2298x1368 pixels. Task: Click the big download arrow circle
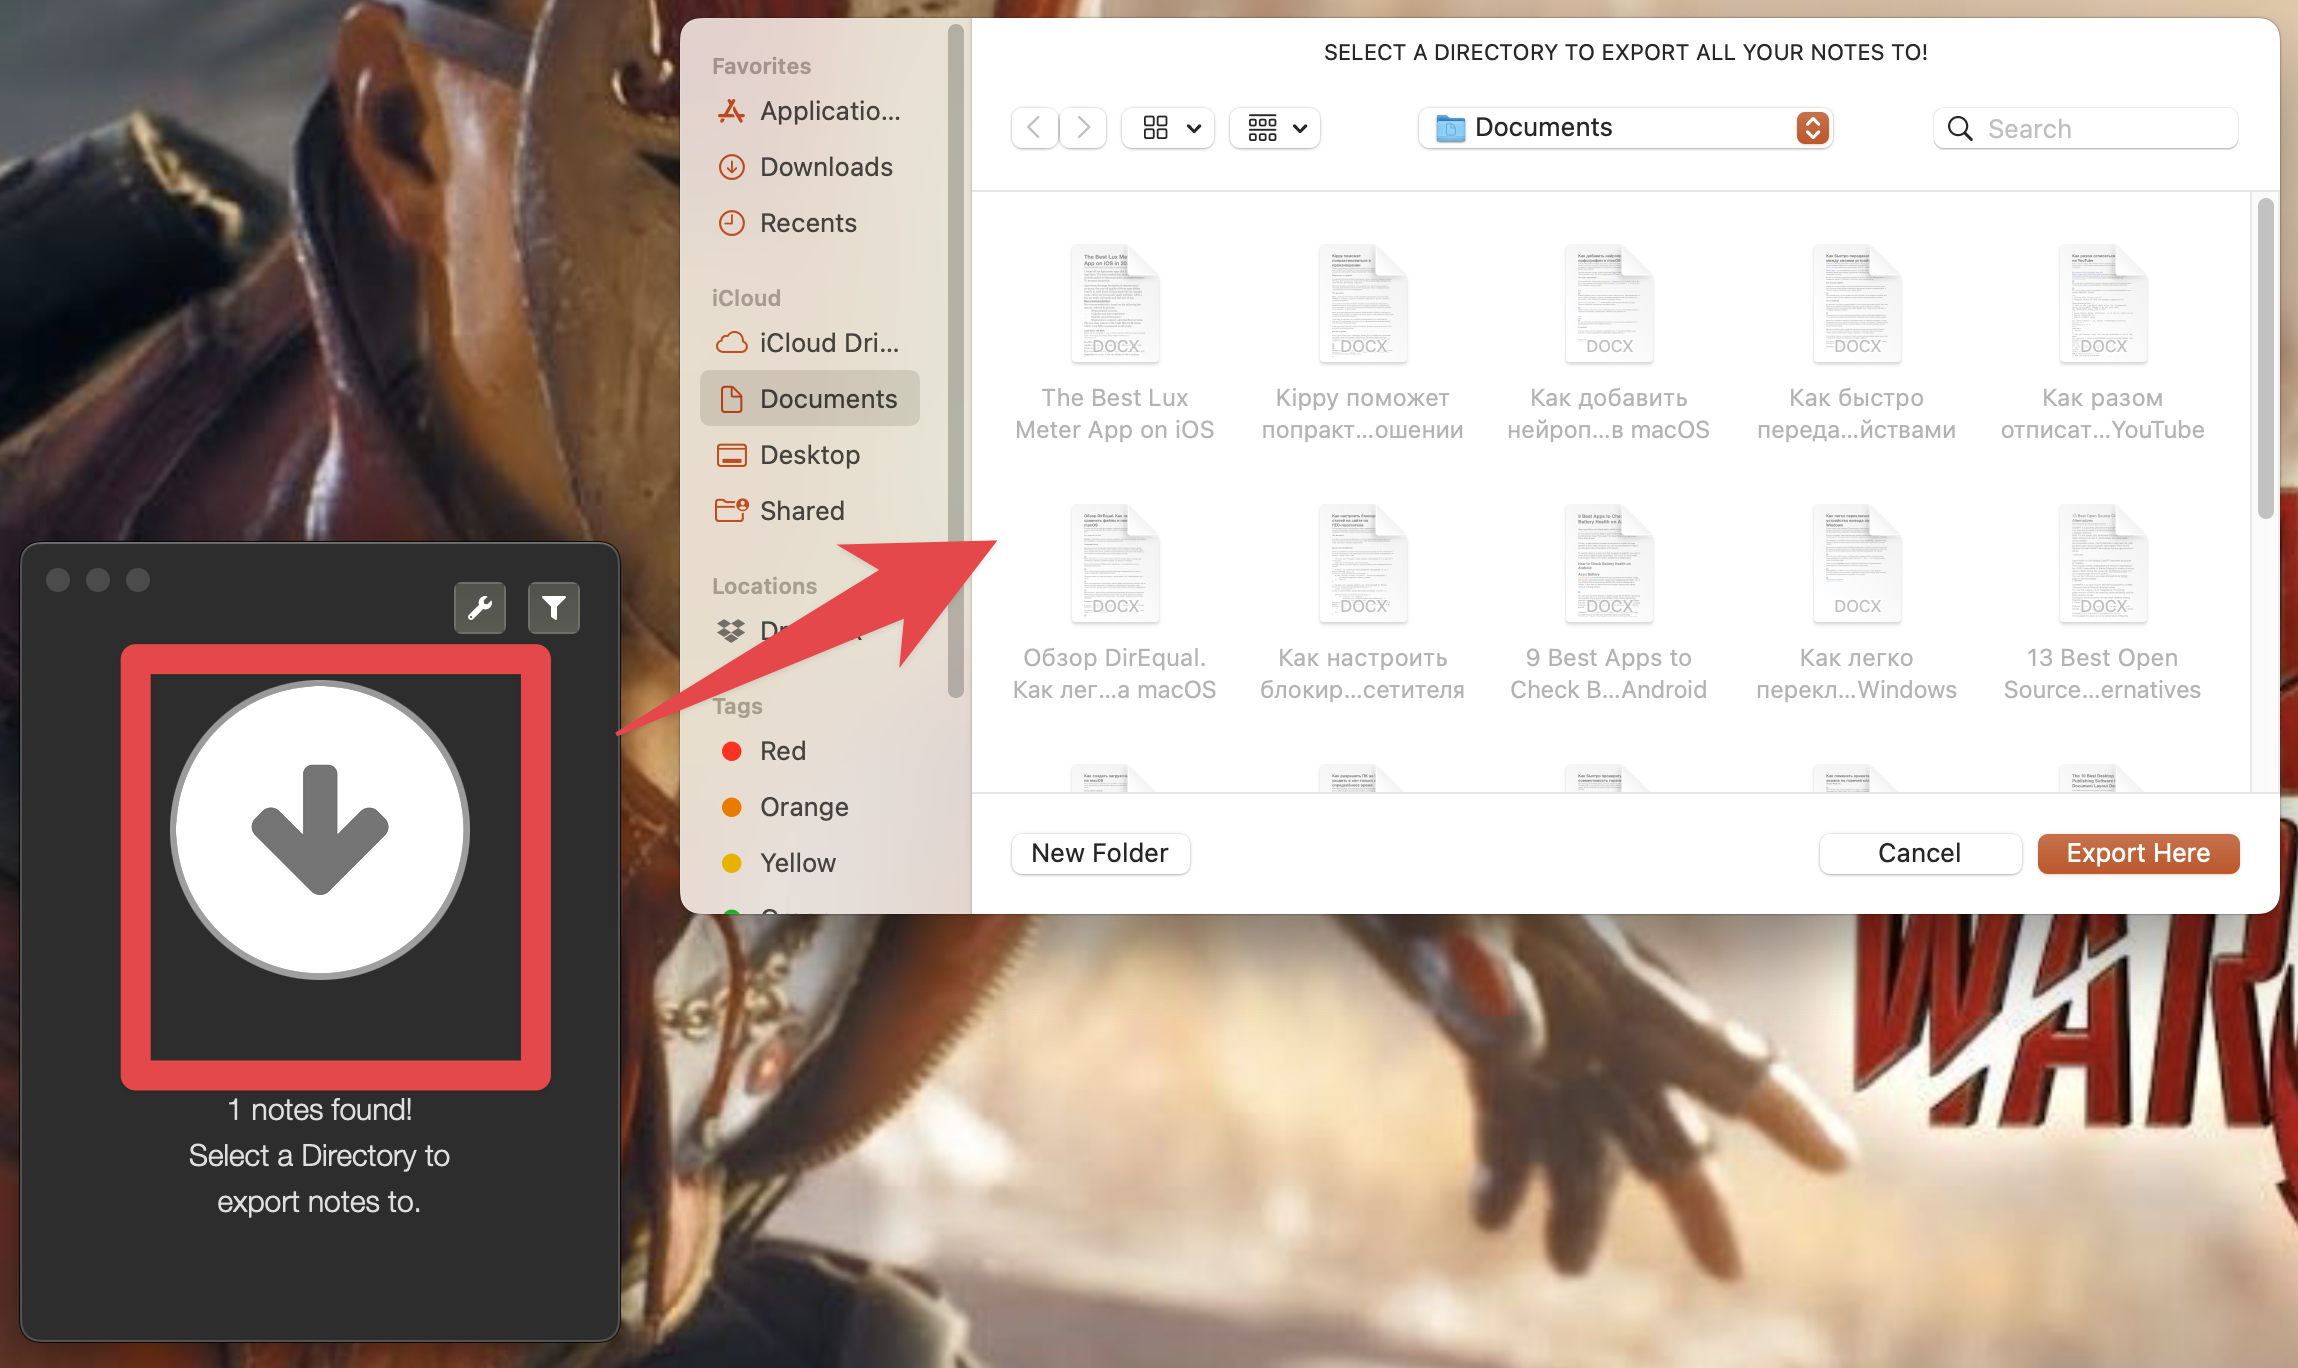click(320, 829)
